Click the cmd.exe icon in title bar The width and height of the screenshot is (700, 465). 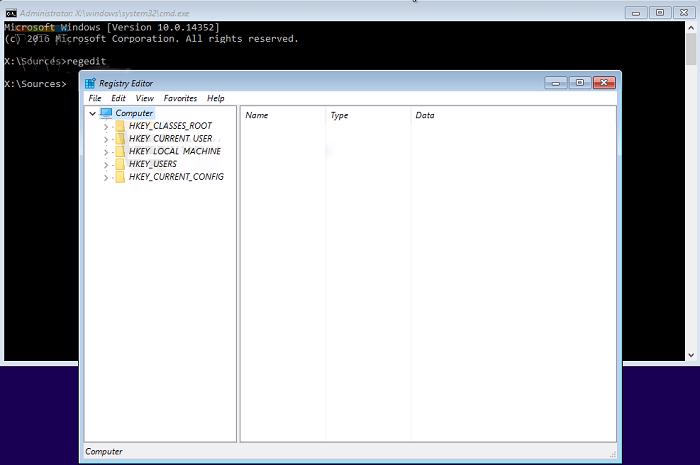[11, 13]
